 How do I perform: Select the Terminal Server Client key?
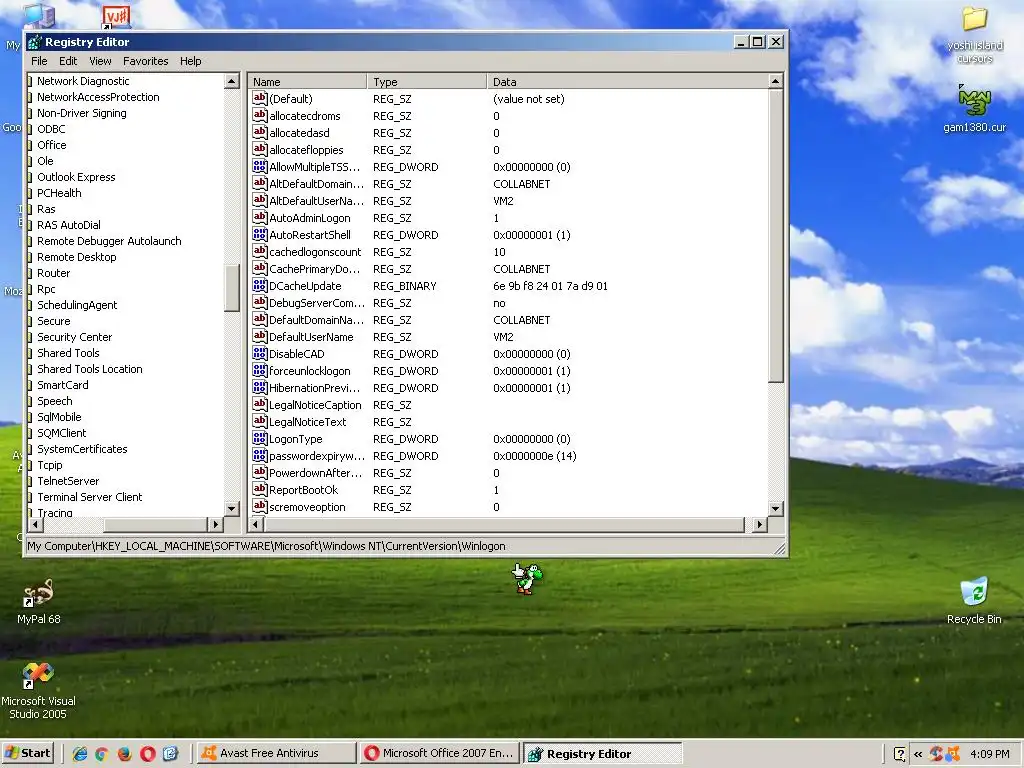[x=89, y=497]
